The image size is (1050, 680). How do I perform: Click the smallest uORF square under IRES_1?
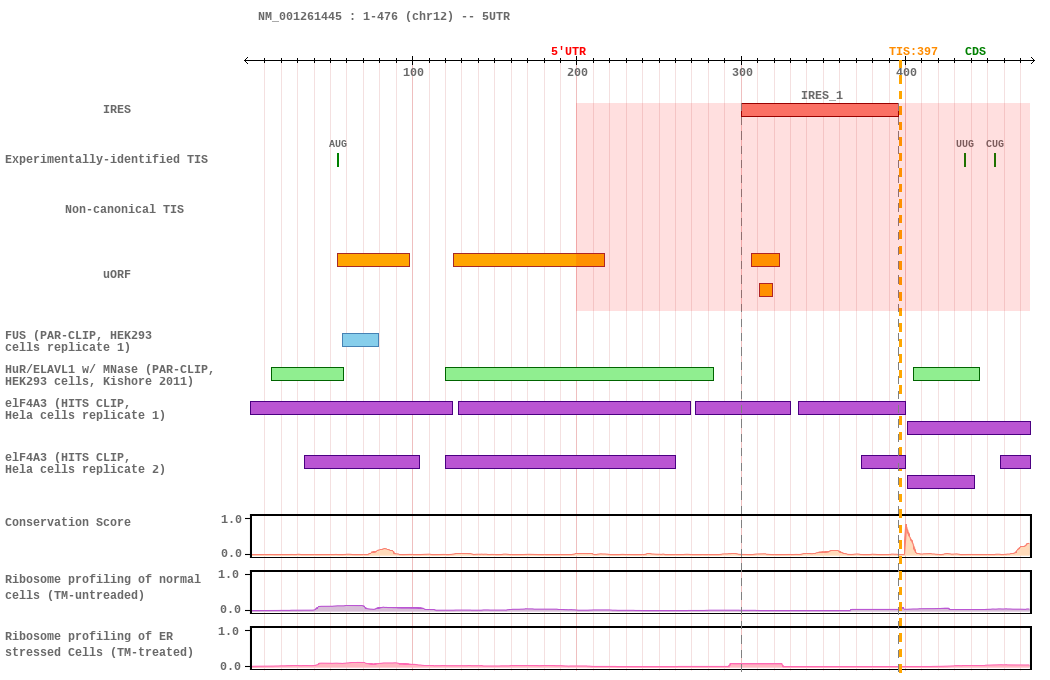(x=766, y=290)
